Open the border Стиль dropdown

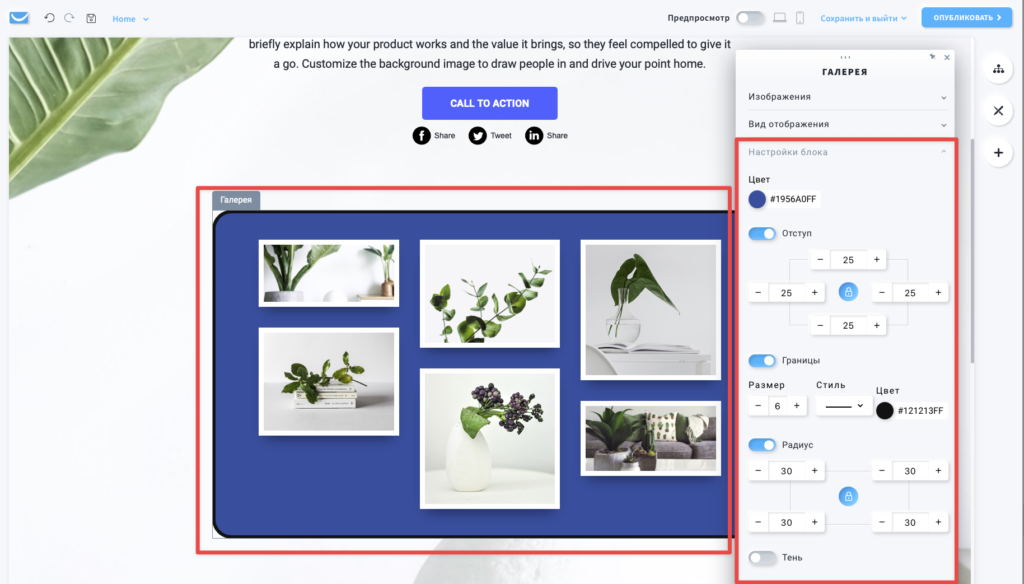pyautogui.click(x=844, y=406)
